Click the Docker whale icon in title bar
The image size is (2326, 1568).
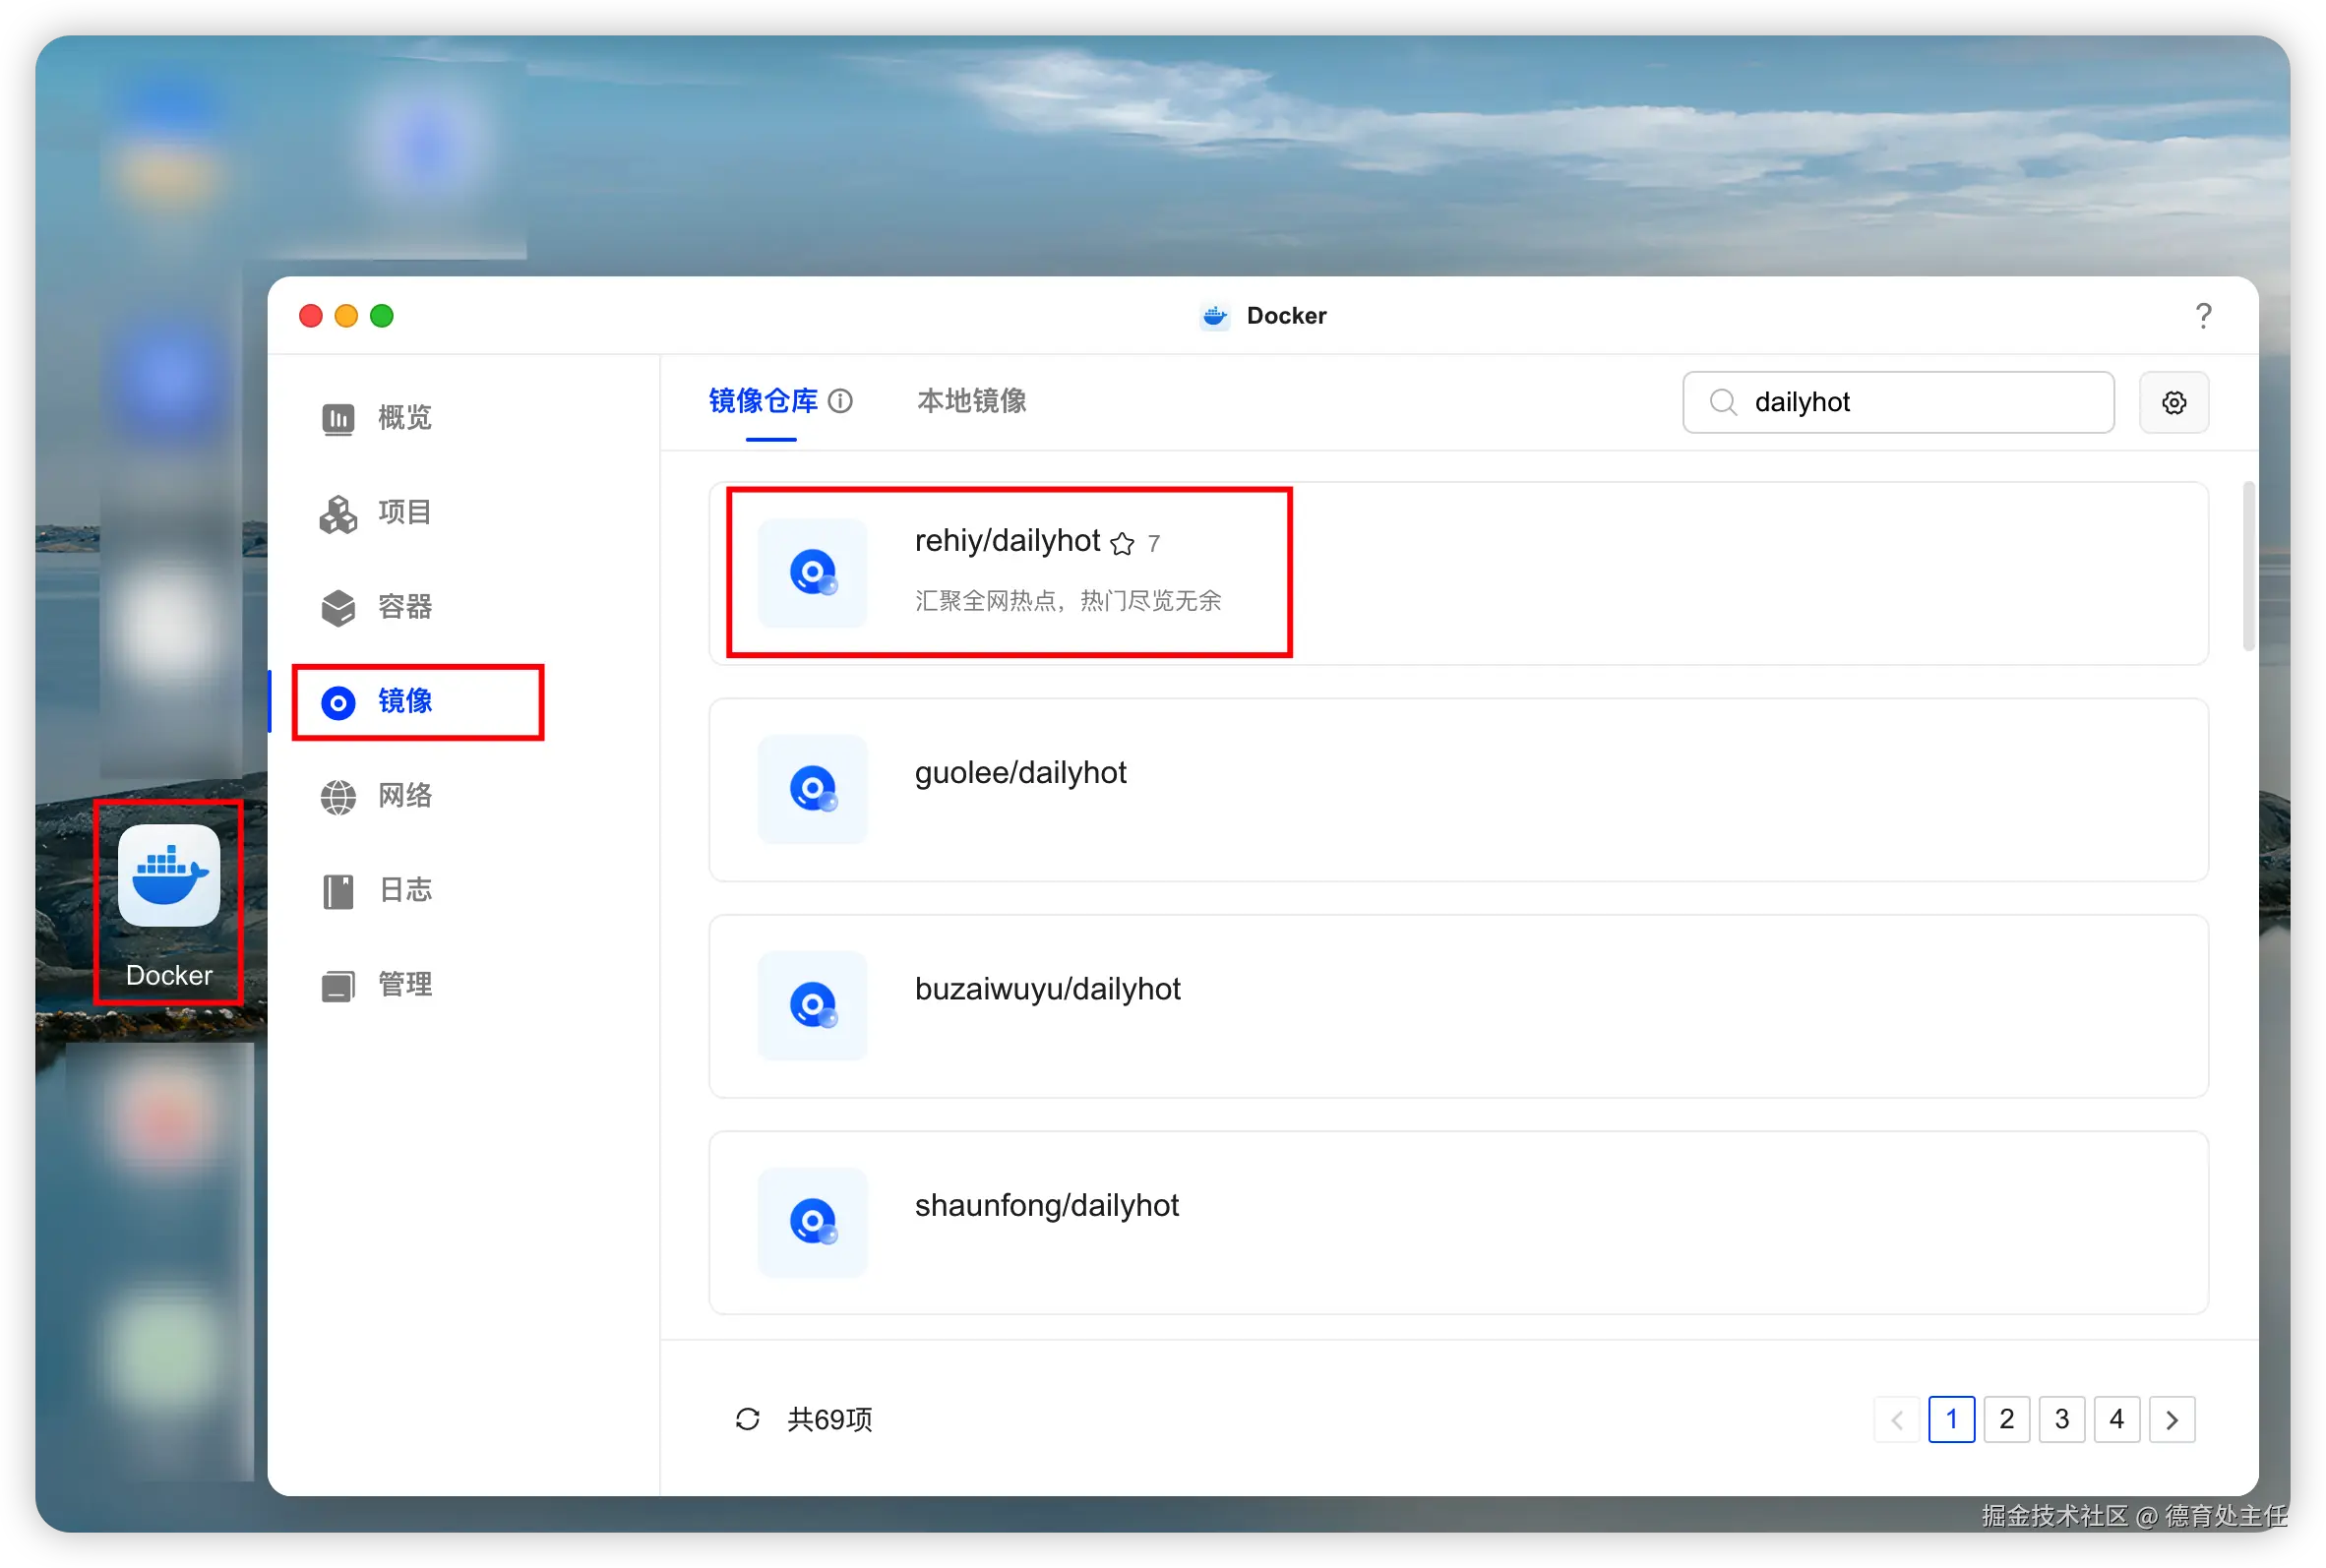(1215, 316)
